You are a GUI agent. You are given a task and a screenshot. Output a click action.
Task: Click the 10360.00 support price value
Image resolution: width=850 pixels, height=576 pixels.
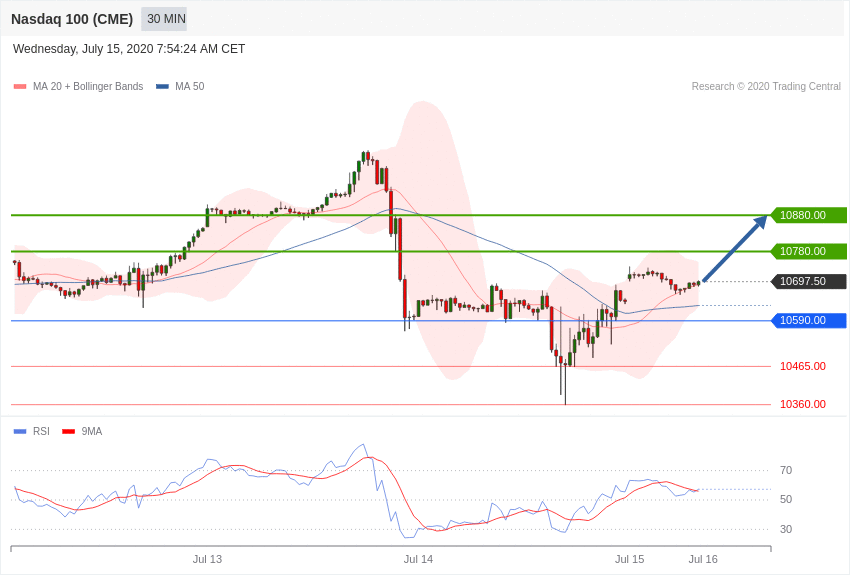click(803, 404)
